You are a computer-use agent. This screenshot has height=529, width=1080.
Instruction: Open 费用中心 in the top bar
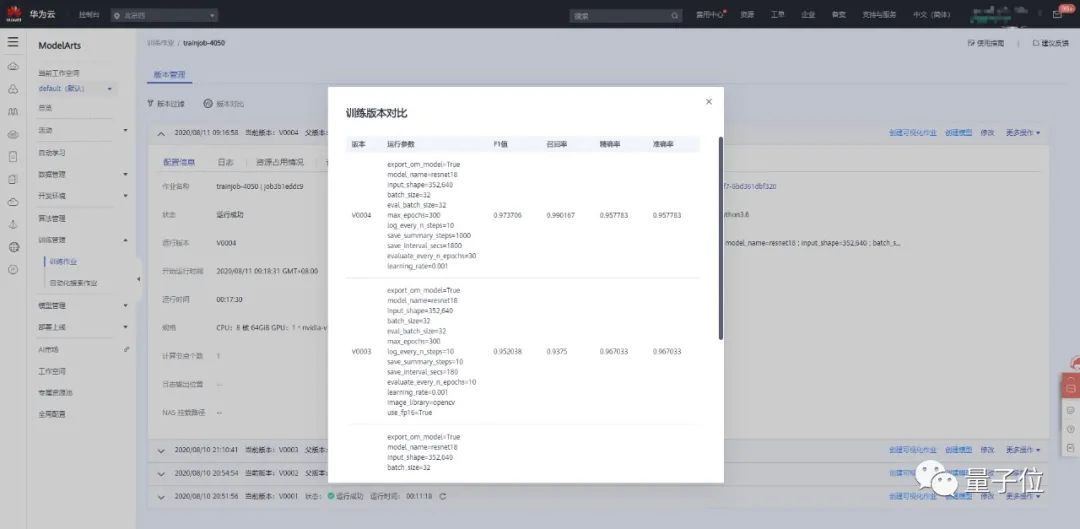coord(709,15)
